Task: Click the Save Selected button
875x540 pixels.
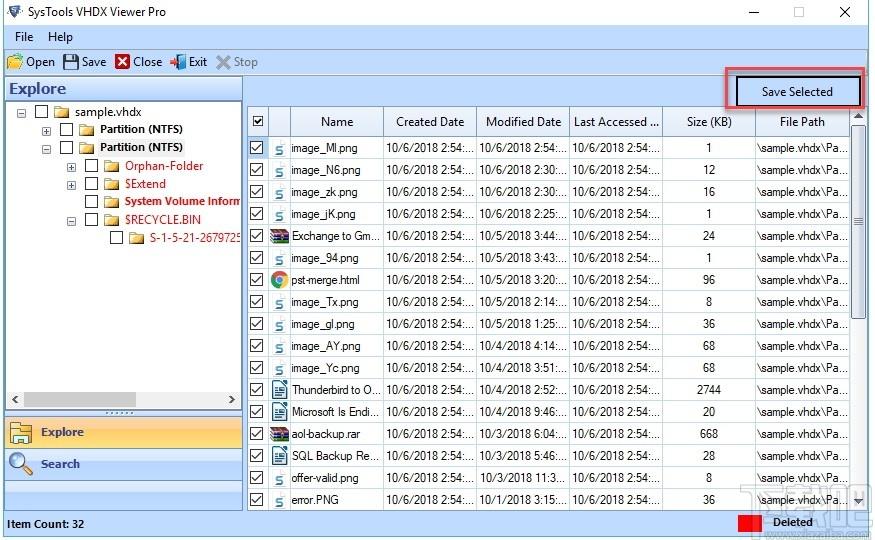Action: (x=797, y=91)
